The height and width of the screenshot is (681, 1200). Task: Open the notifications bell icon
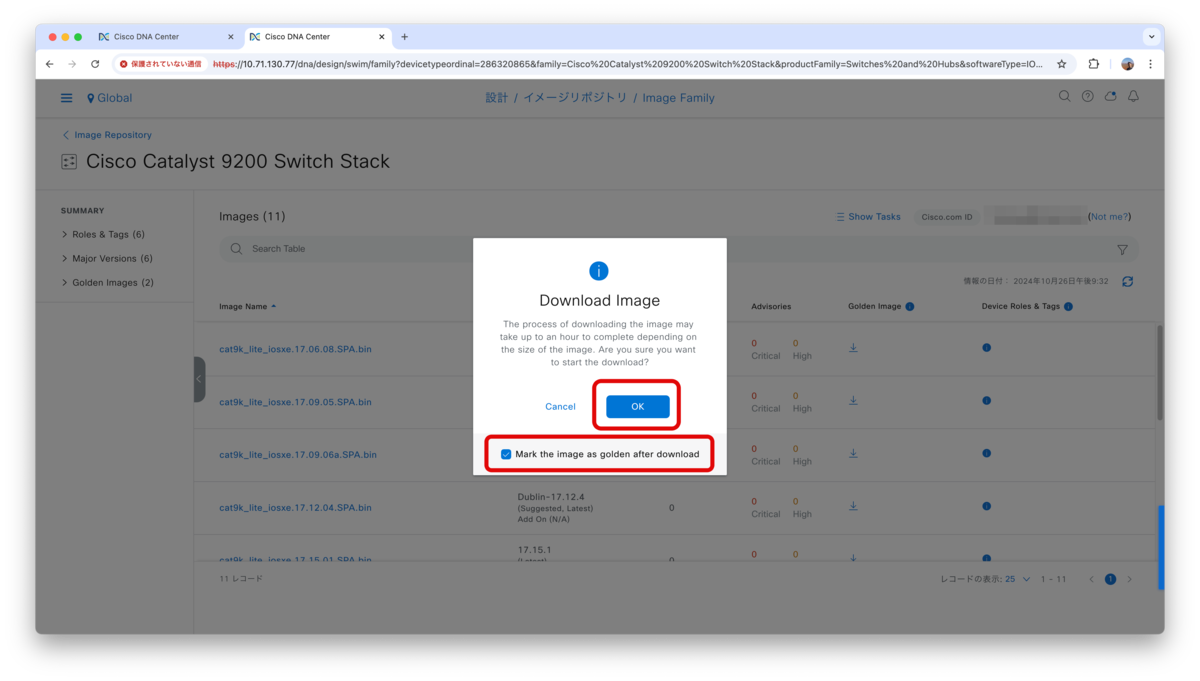1133,97
